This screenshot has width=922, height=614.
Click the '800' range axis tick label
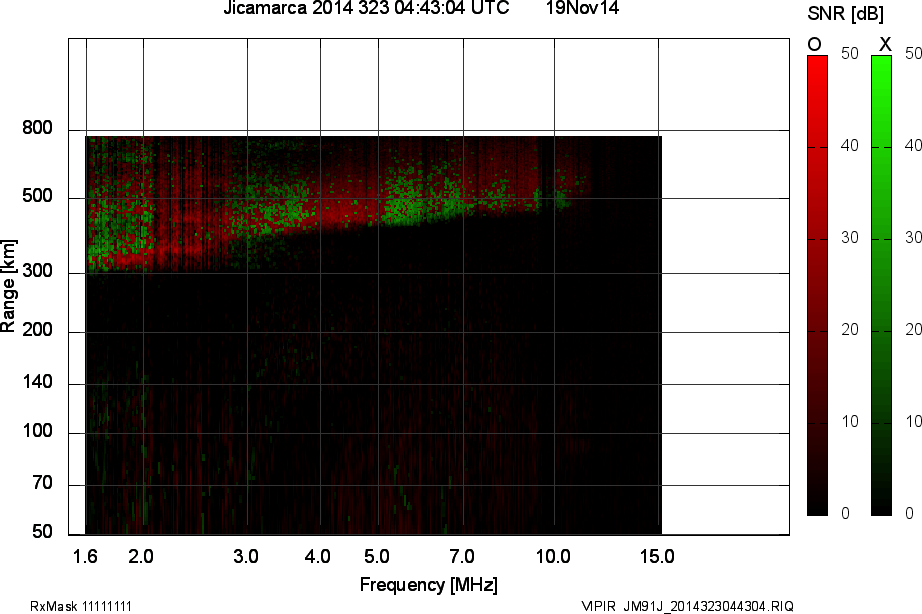(37, 128)
